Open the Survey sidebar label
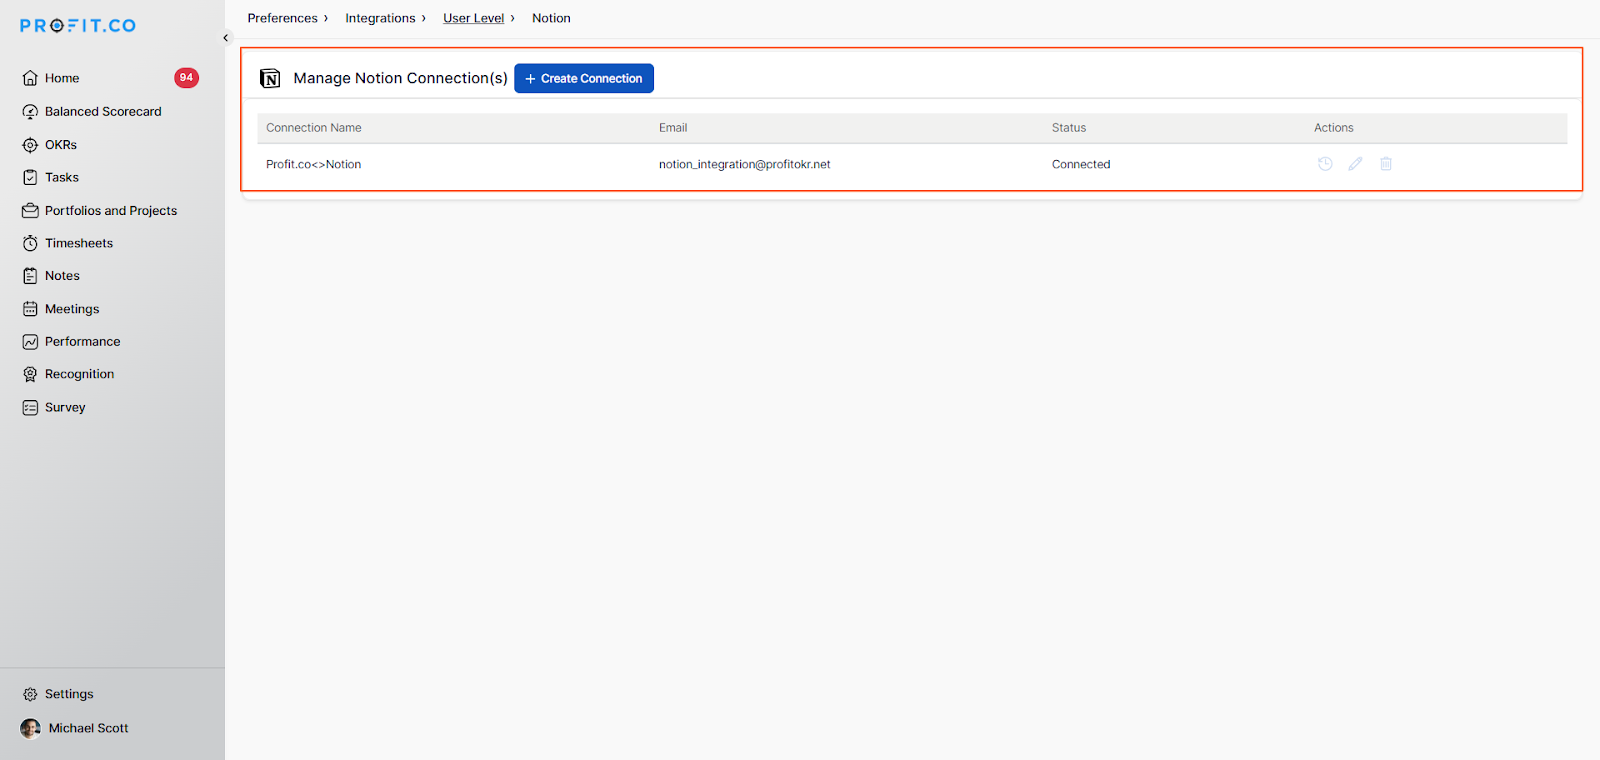Image resolution: width=1600 pixels, height=760 pixels. pos(65,408)
